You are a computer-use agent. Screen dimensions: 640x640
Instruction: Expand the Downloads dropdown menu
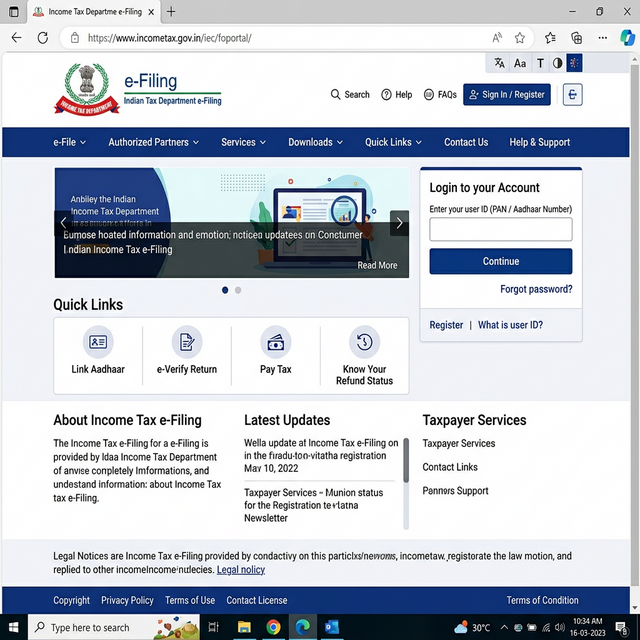pyautogui.click(x=315, y=142)
